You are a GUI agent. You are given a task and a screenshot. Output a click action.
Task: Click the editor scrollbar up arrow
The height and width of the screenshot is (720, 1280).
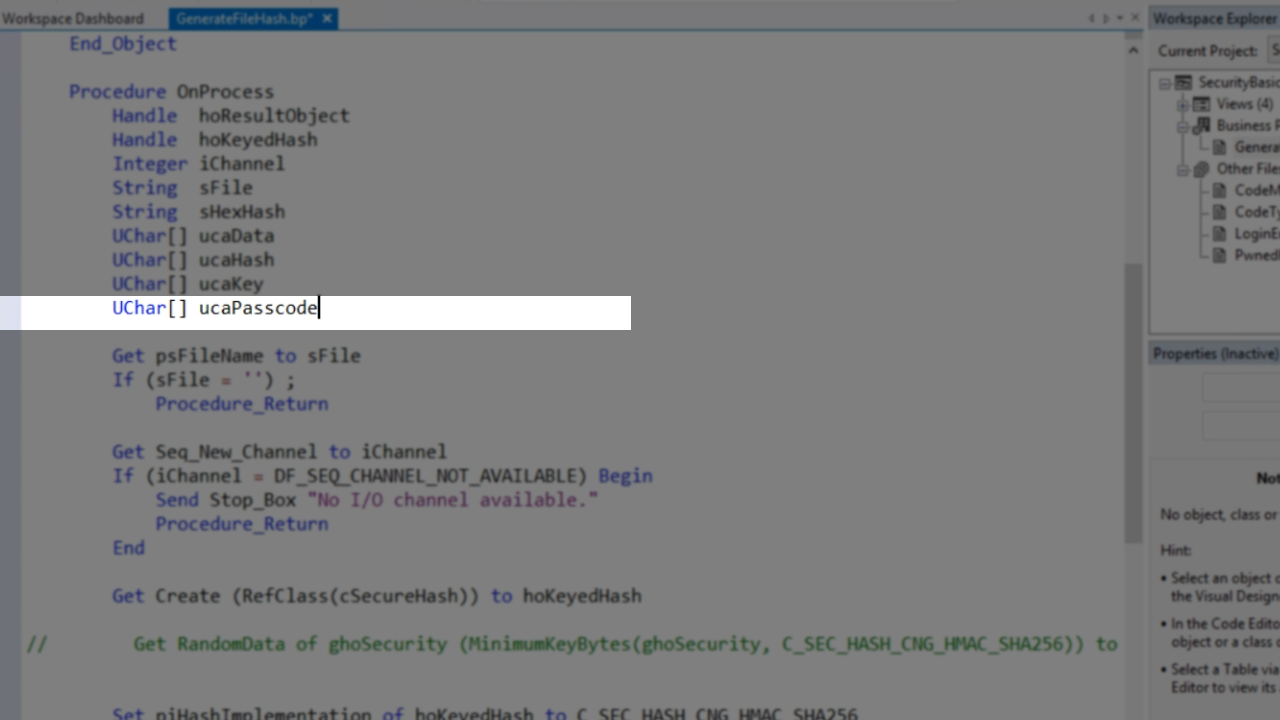pos(1133,50)
